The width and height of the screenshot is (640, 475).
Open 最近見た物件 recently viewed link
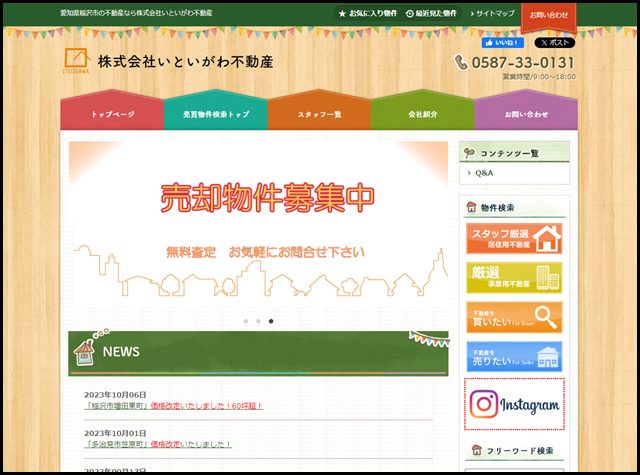click(431, 13)
